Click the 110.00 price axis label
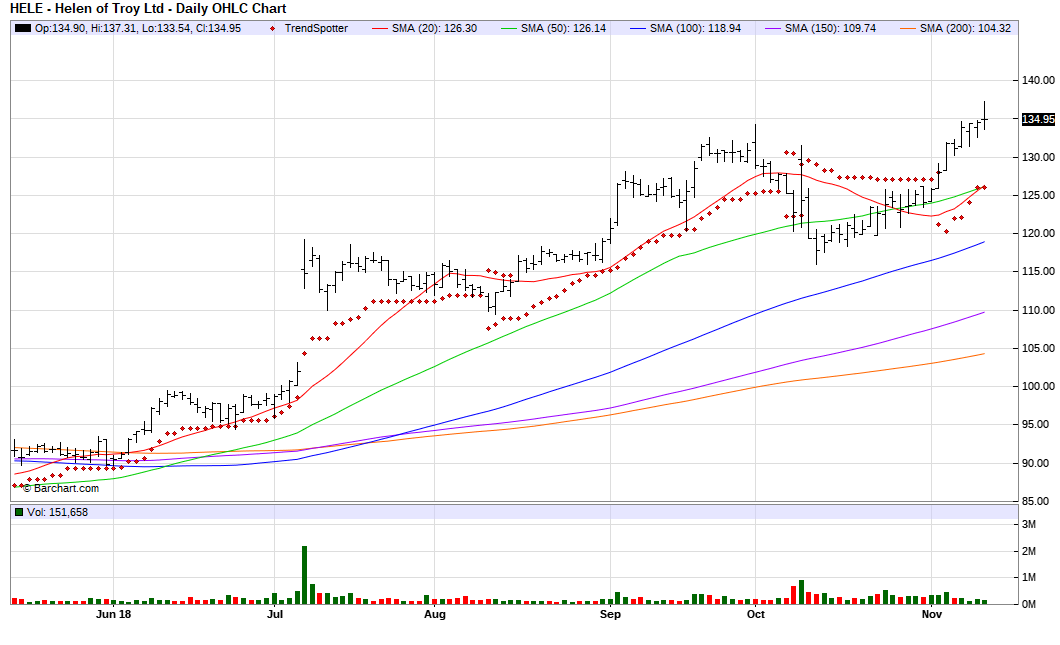1060x645 pixels. [x=1038, y=310]
